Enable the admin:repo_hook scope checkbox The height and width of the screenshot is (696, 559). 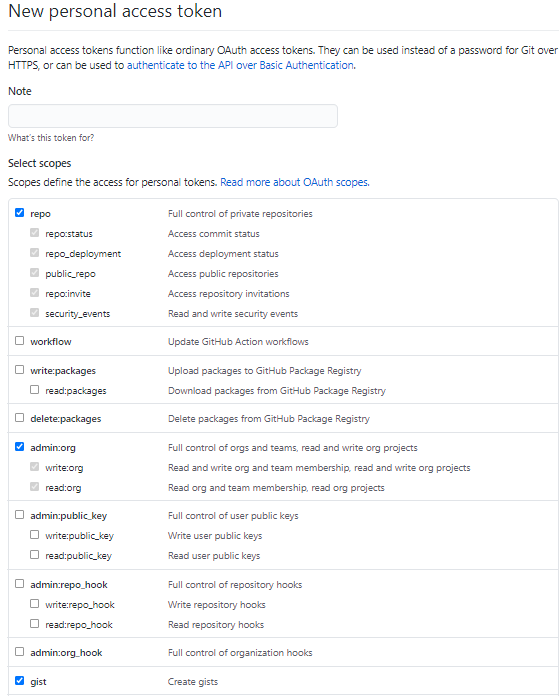coord(20,584)
